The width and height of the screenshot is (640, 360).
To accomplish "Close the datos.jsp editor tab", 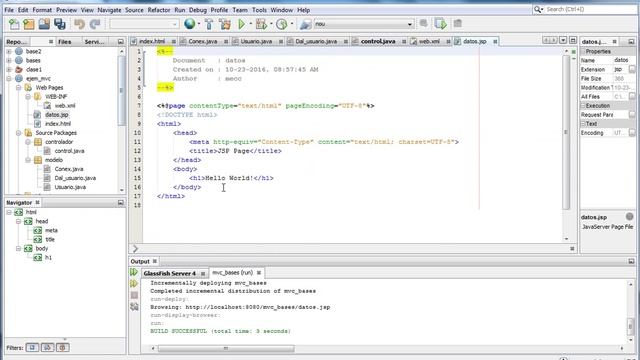I will [495, 42].
